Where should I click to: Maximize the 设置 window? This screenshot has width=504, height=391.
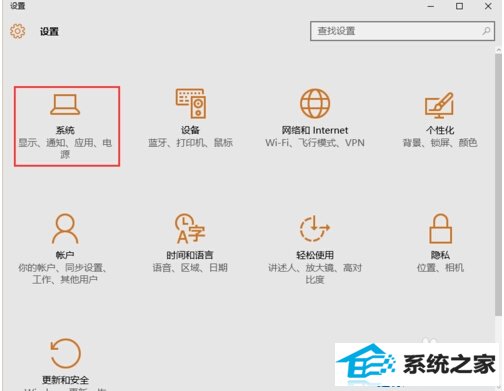459,6
